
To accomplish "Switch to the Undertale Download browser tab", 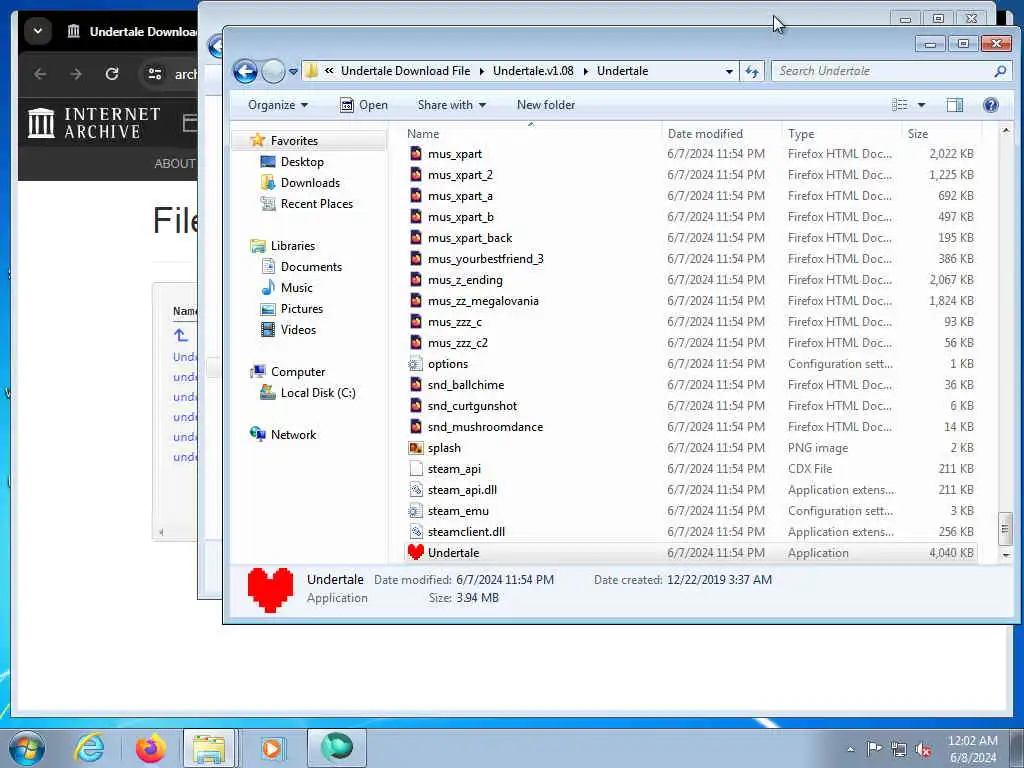I will [x=131, y=31].
